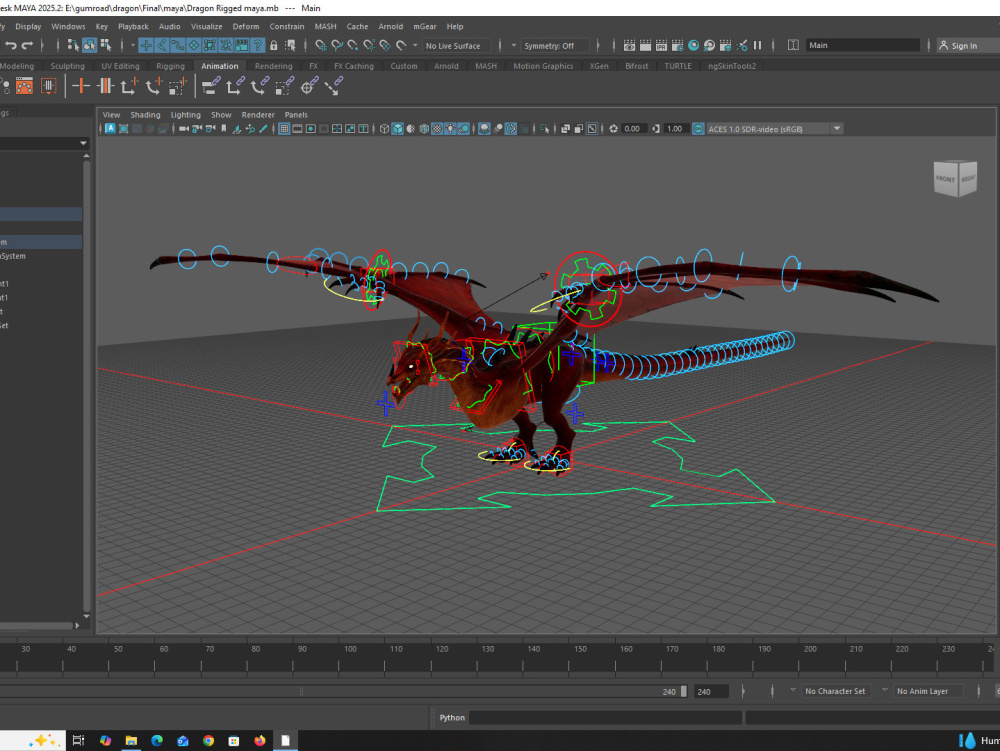1000x751 pixels.
Task: Open the viewport Lighting menu
Action: (186, 115)
